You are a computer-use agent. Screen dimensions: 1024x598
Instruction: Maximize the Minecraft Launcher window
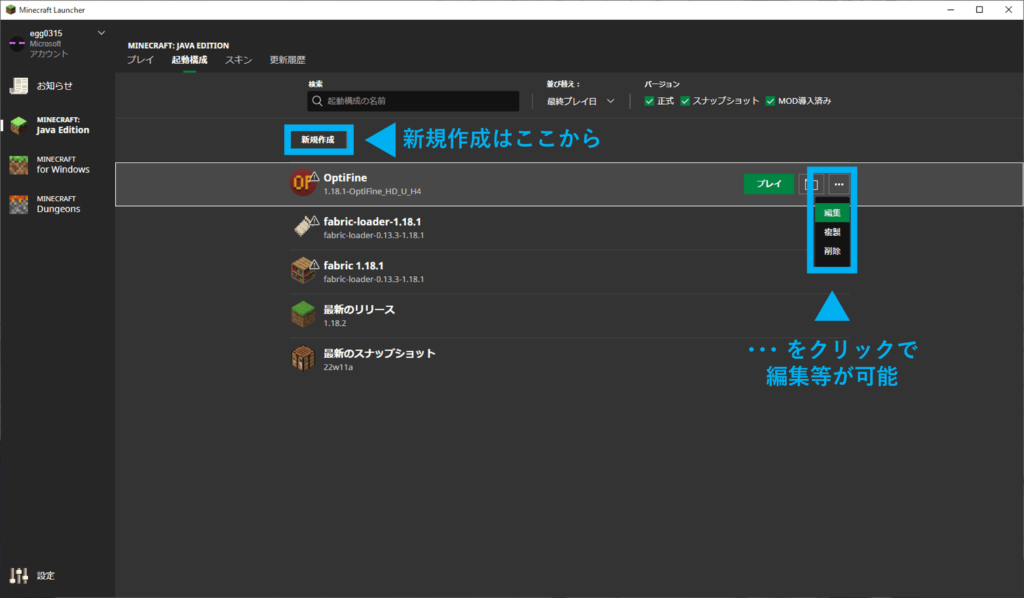[x=980, y=10]
